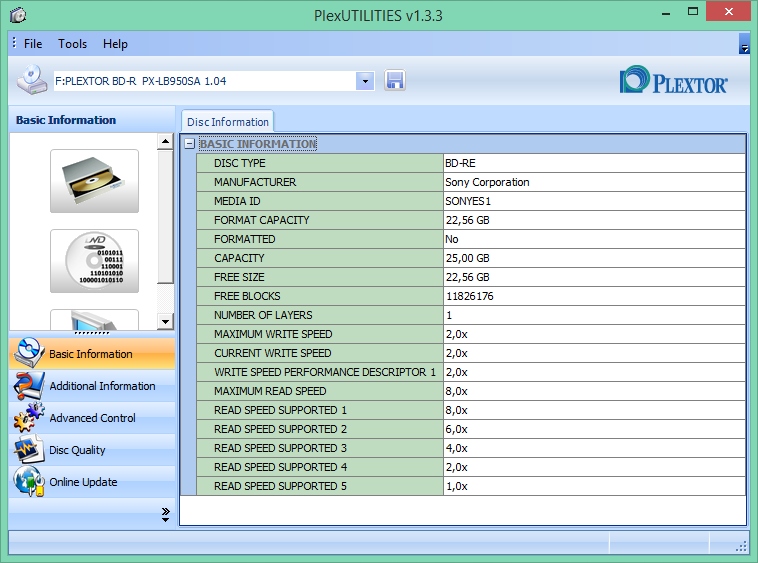758x563 pixels.
Task: Select the 4,0x read speed value
Action: [594, 448]
